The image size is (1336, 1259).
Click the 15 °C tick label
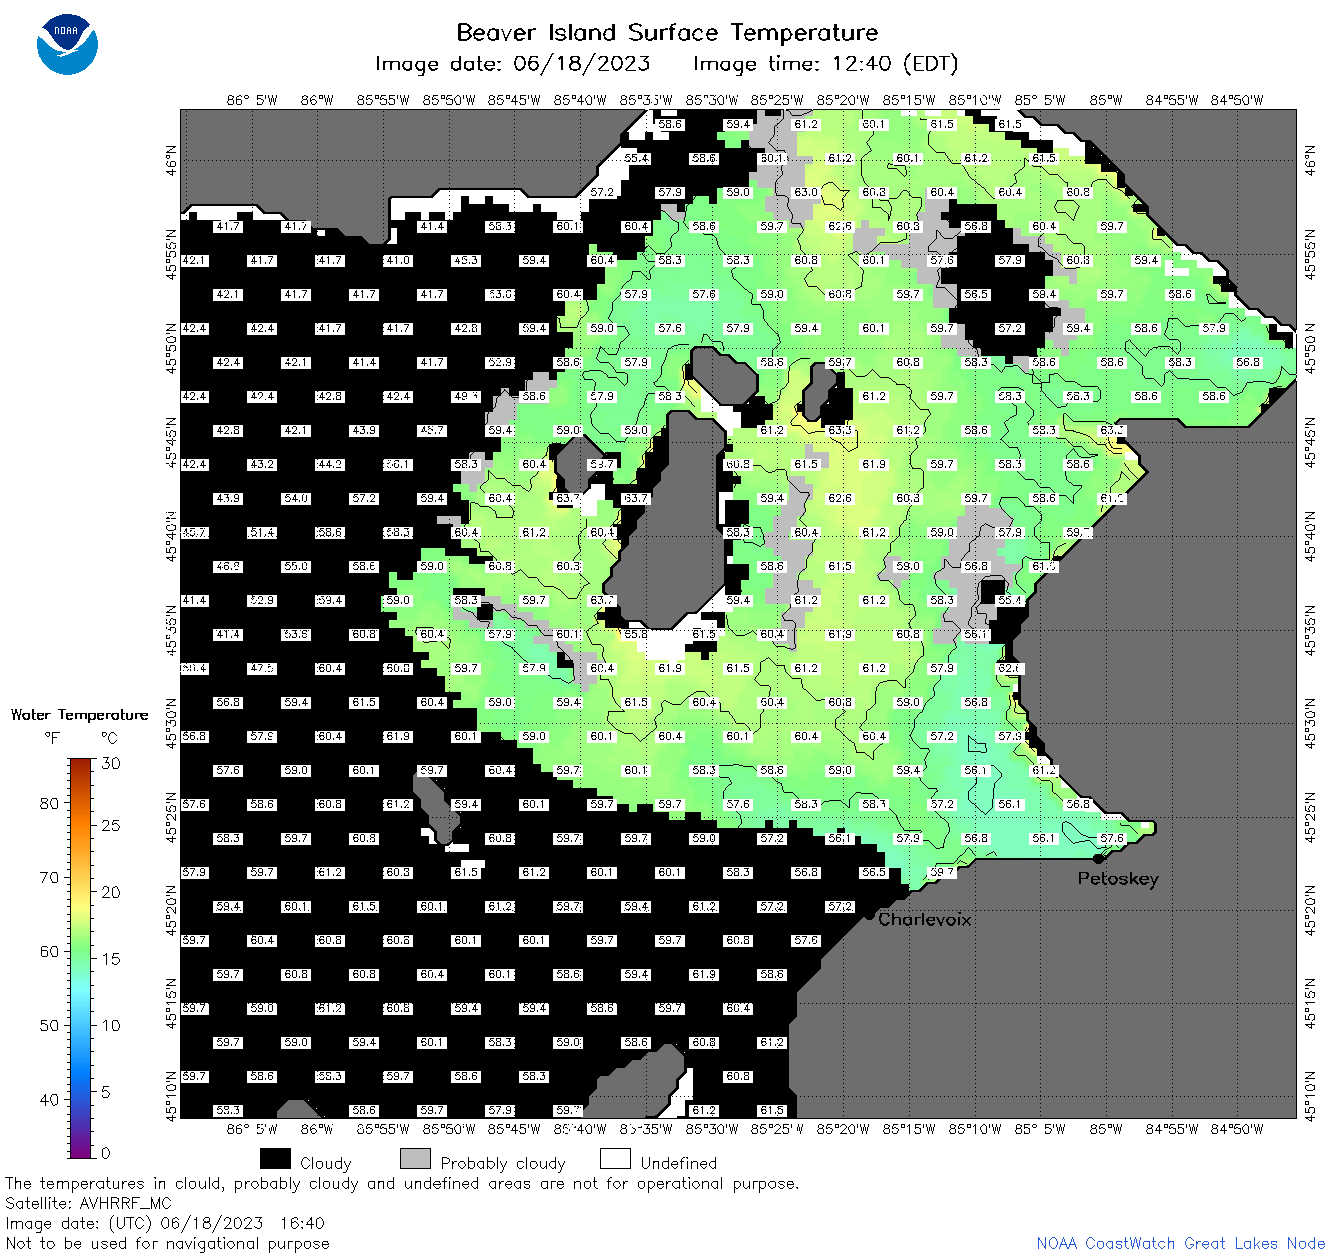(x=111, y=959)
